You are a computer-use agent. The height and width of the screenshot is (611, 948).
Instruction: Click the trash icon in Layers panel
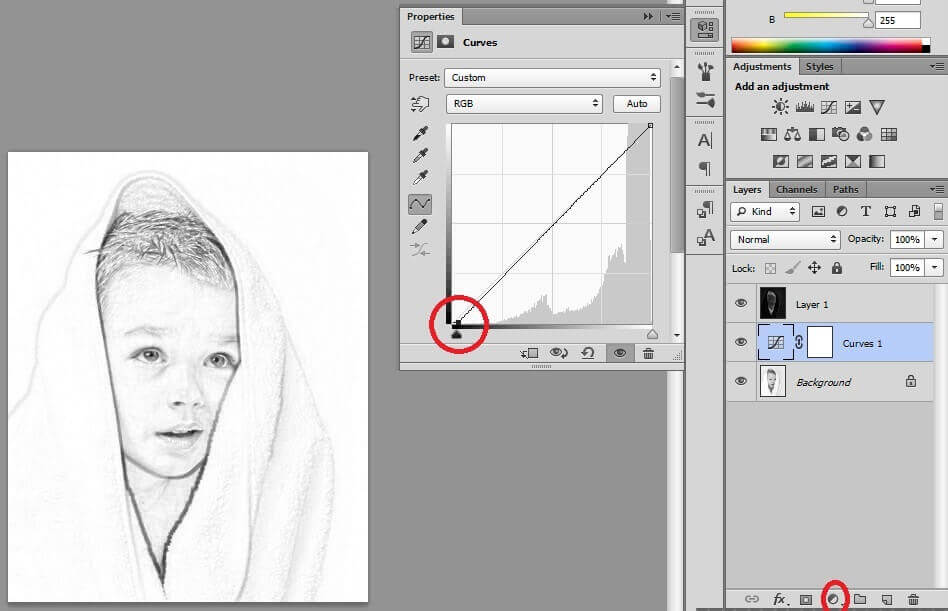[913, 599]
